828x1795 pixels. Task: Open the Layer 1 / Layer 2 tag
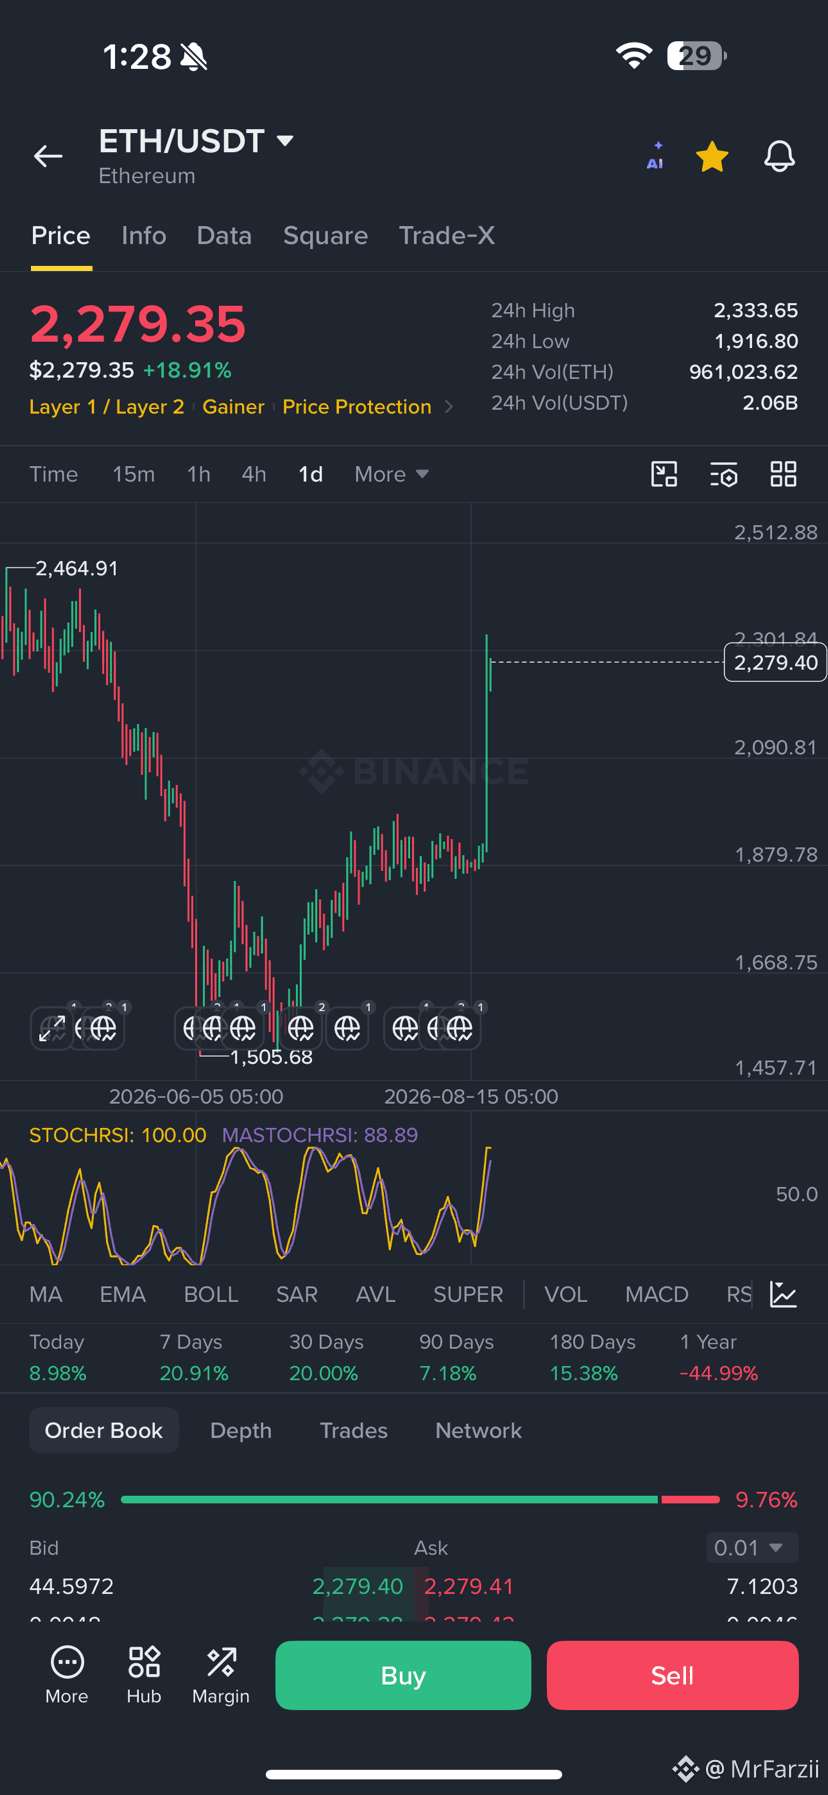(x=107, y=407)
